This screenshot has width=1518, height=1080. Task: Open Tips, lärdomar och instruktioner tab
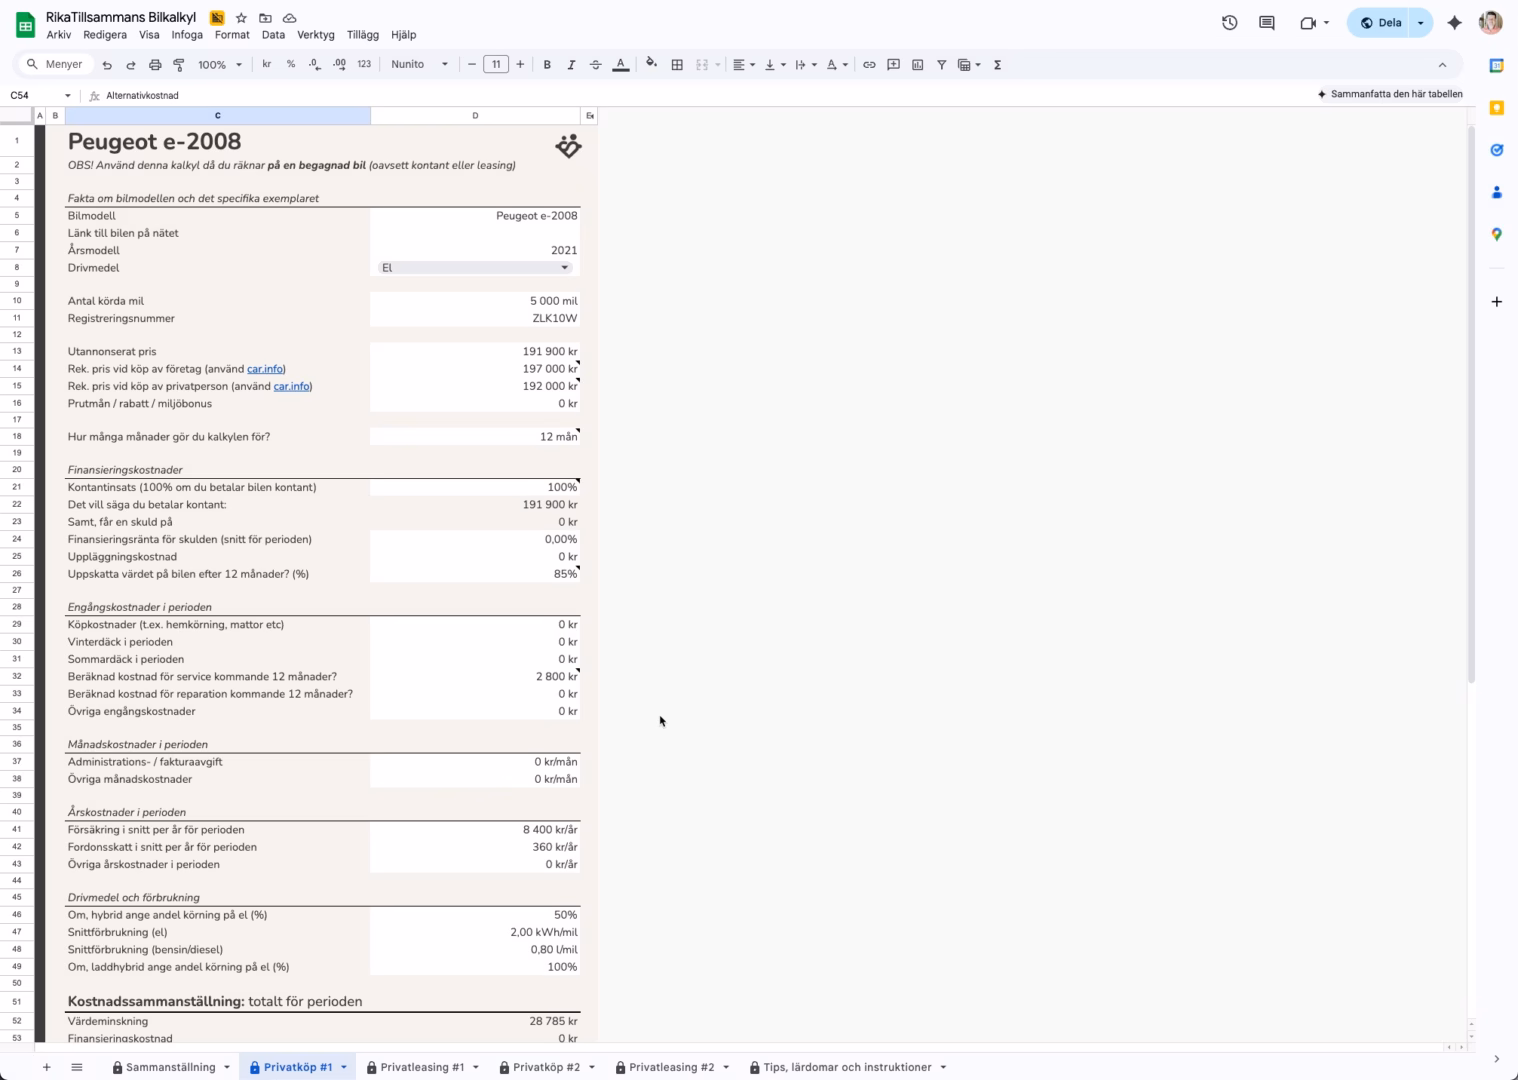click(x=847, y=1067)
